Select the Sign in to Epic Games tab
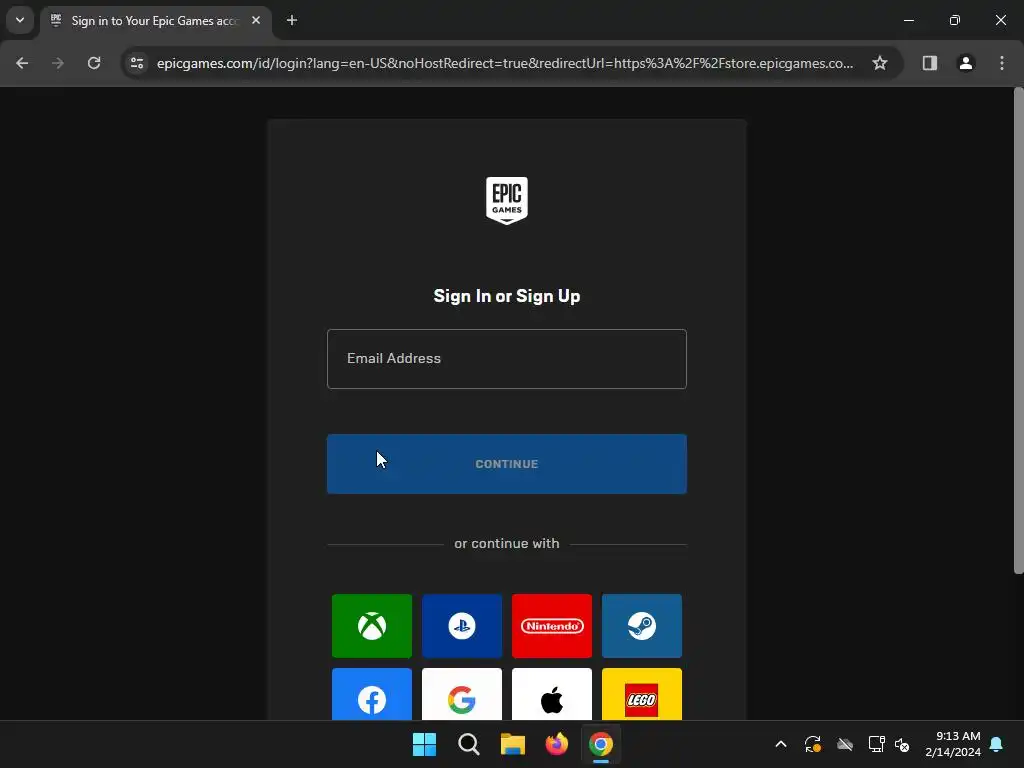1024x768 pixels. point(155,21)
